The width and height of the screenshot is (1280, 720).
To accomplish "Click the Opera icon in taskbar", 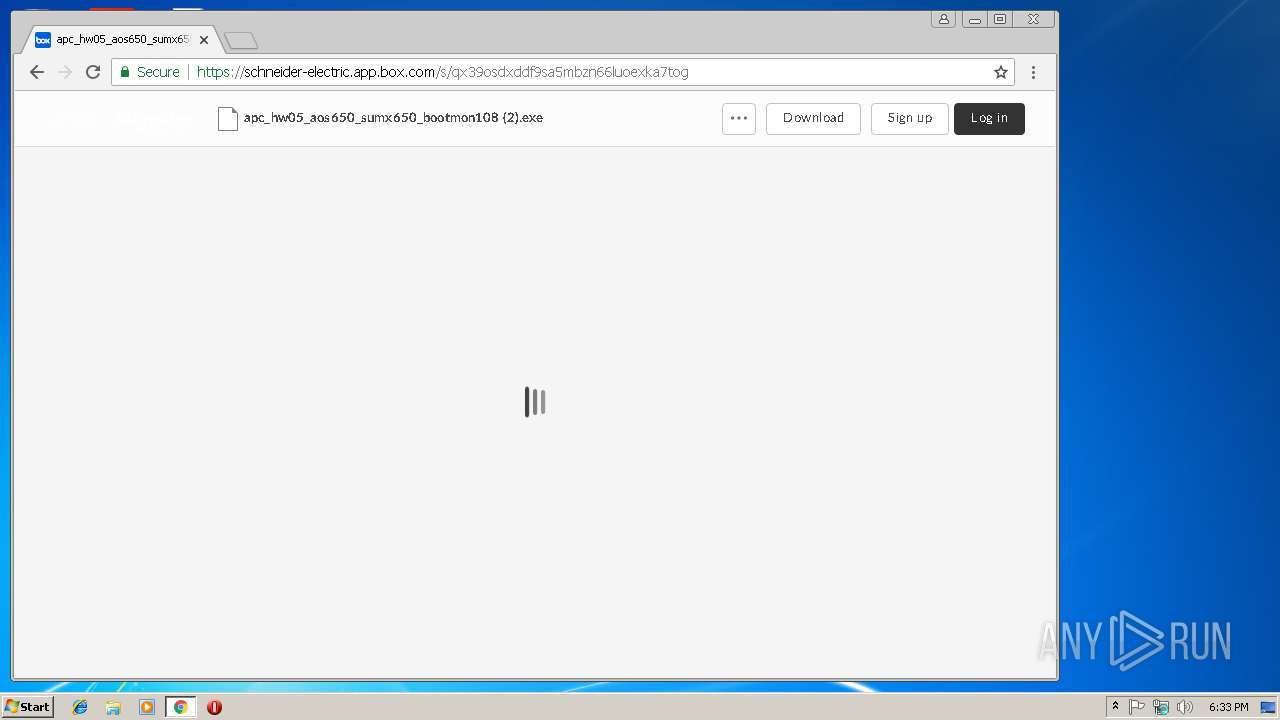I will pos(214,707).
